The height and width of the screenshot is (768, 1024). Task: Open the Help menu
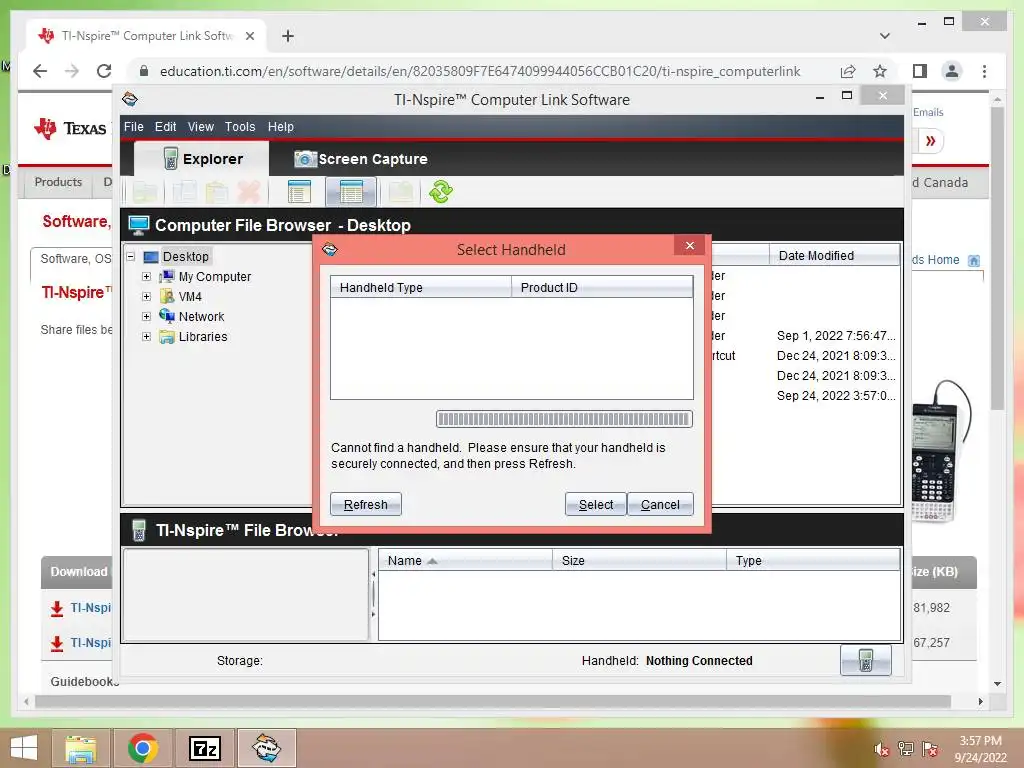tap(281, 127)
